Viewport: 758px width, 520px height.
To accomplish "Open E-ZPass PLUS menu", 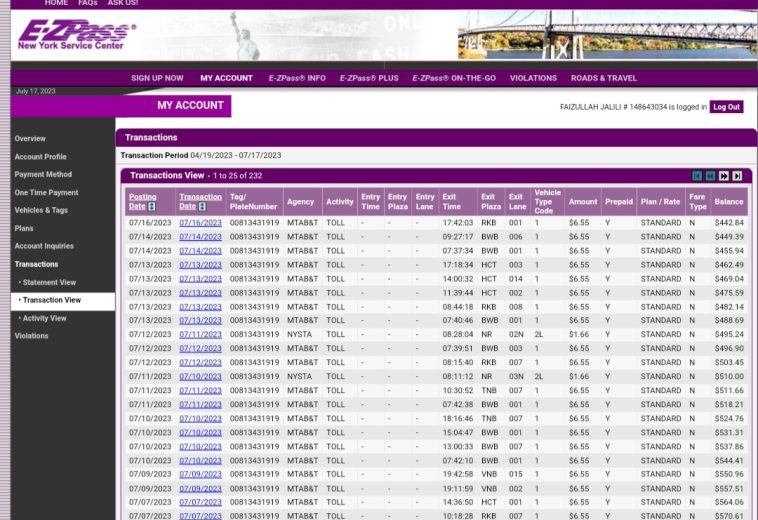I will (x=369, y=78).
